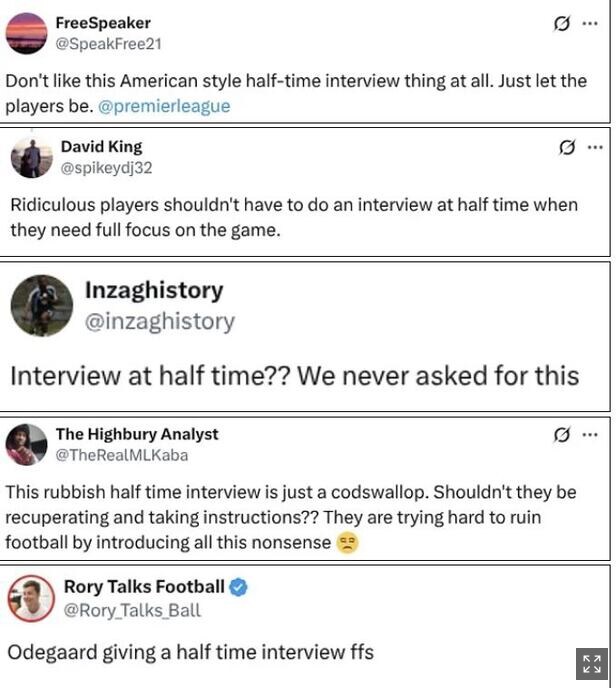Click FreeSpeaker's sunset profile avatar

(27, 33)
